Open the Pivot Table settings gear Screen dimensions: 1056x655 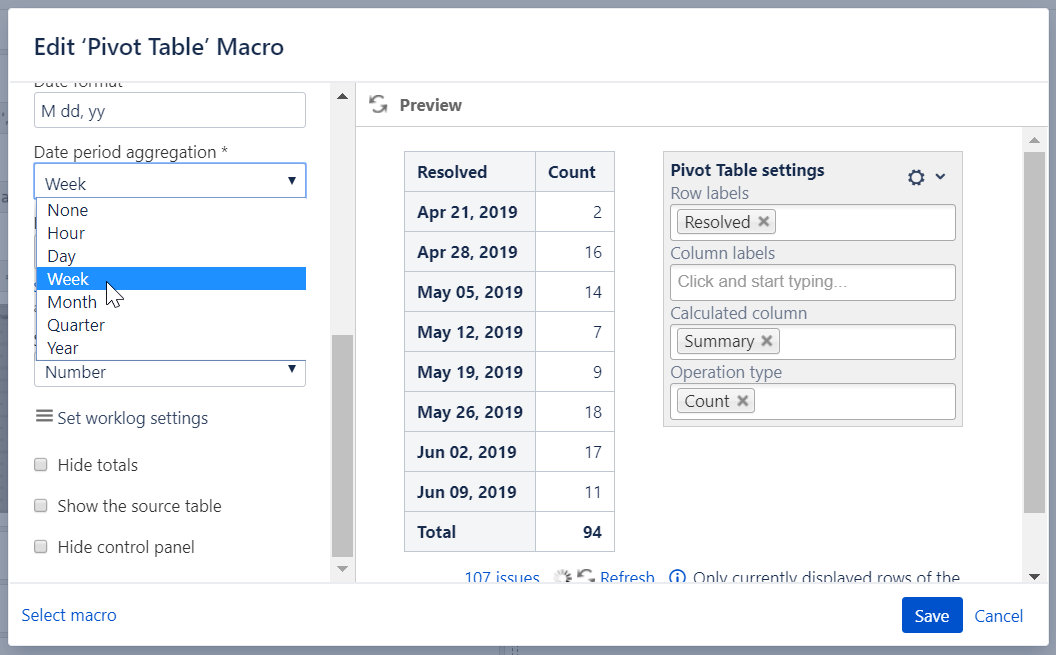click(916, 177)
